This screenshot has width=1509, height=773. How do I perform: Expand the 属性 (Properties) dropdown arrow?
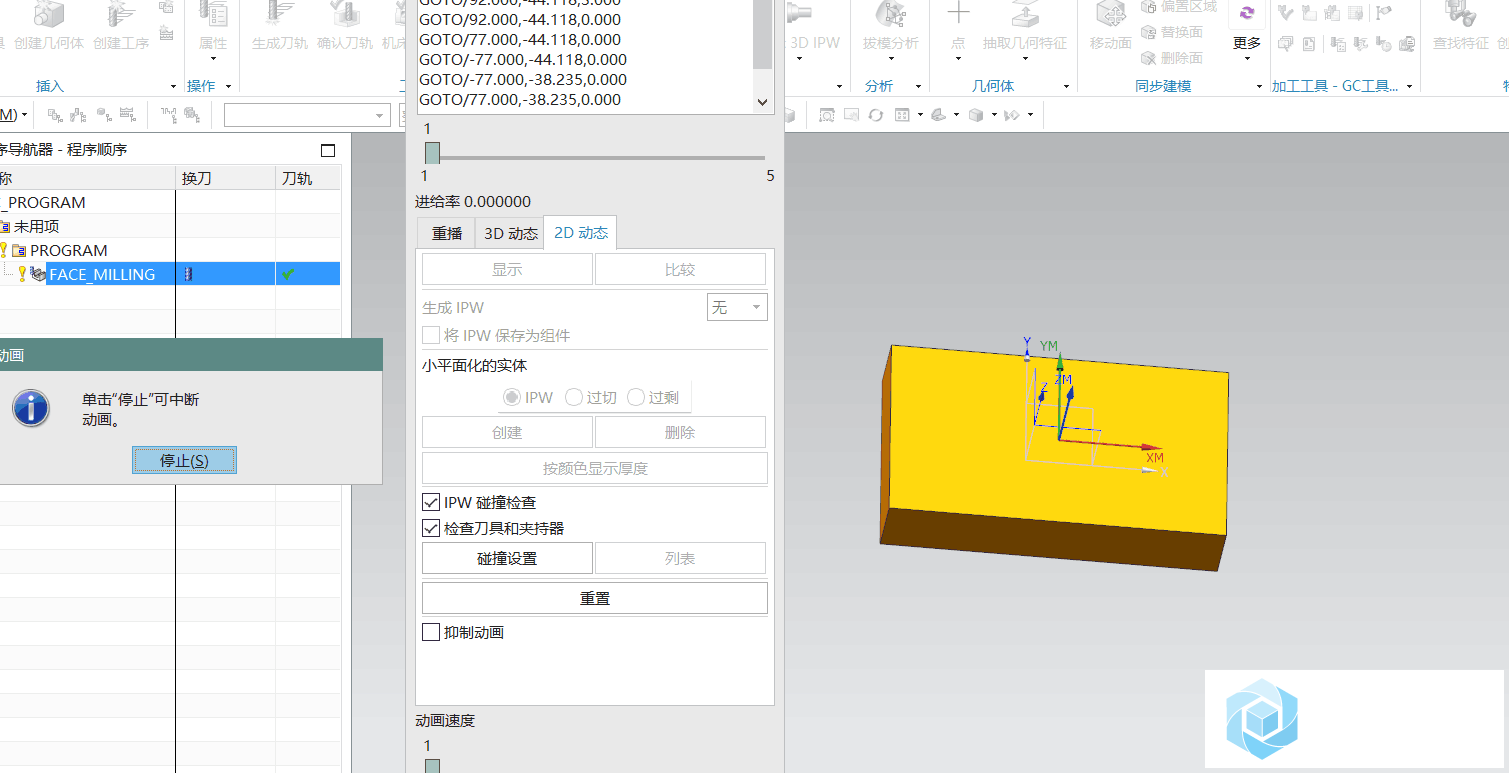(213, 60)
